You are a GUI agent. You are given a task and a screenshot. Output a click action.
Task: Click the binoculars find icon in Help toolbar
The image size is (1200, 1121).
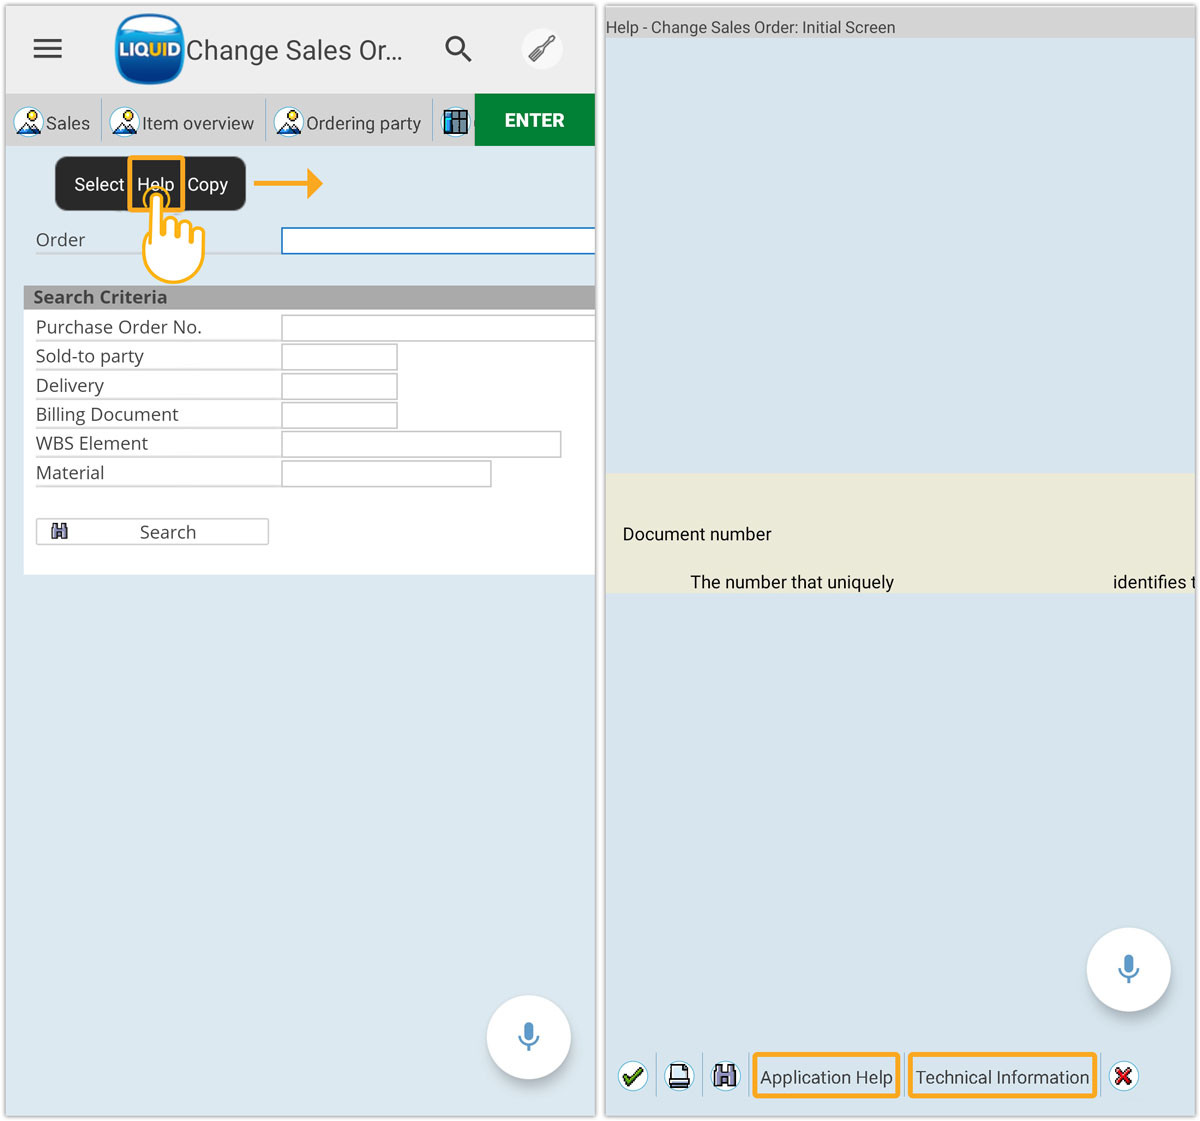click(x=725, y=1076)
